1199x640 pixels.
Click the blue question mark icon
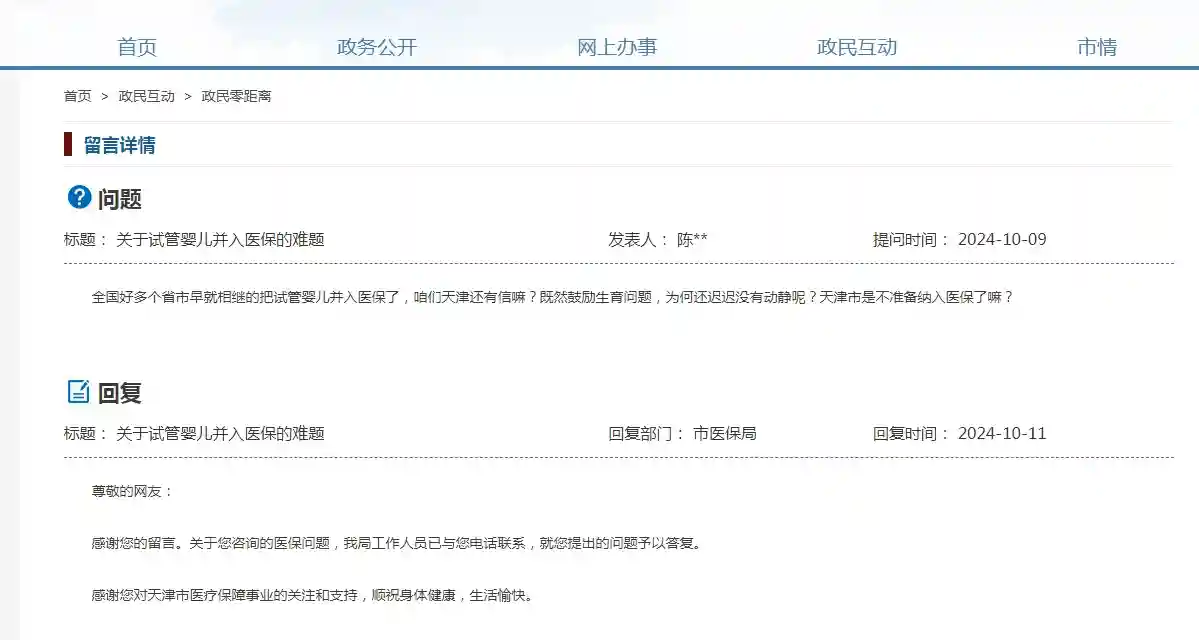(79, 197)
